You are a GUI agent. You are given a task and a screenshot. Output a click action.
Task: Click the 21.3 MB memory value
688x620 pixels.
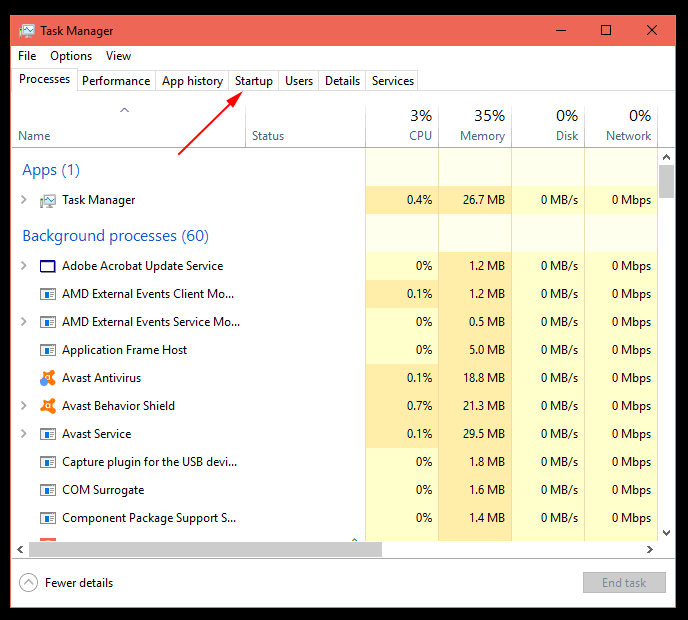(484, 406)
